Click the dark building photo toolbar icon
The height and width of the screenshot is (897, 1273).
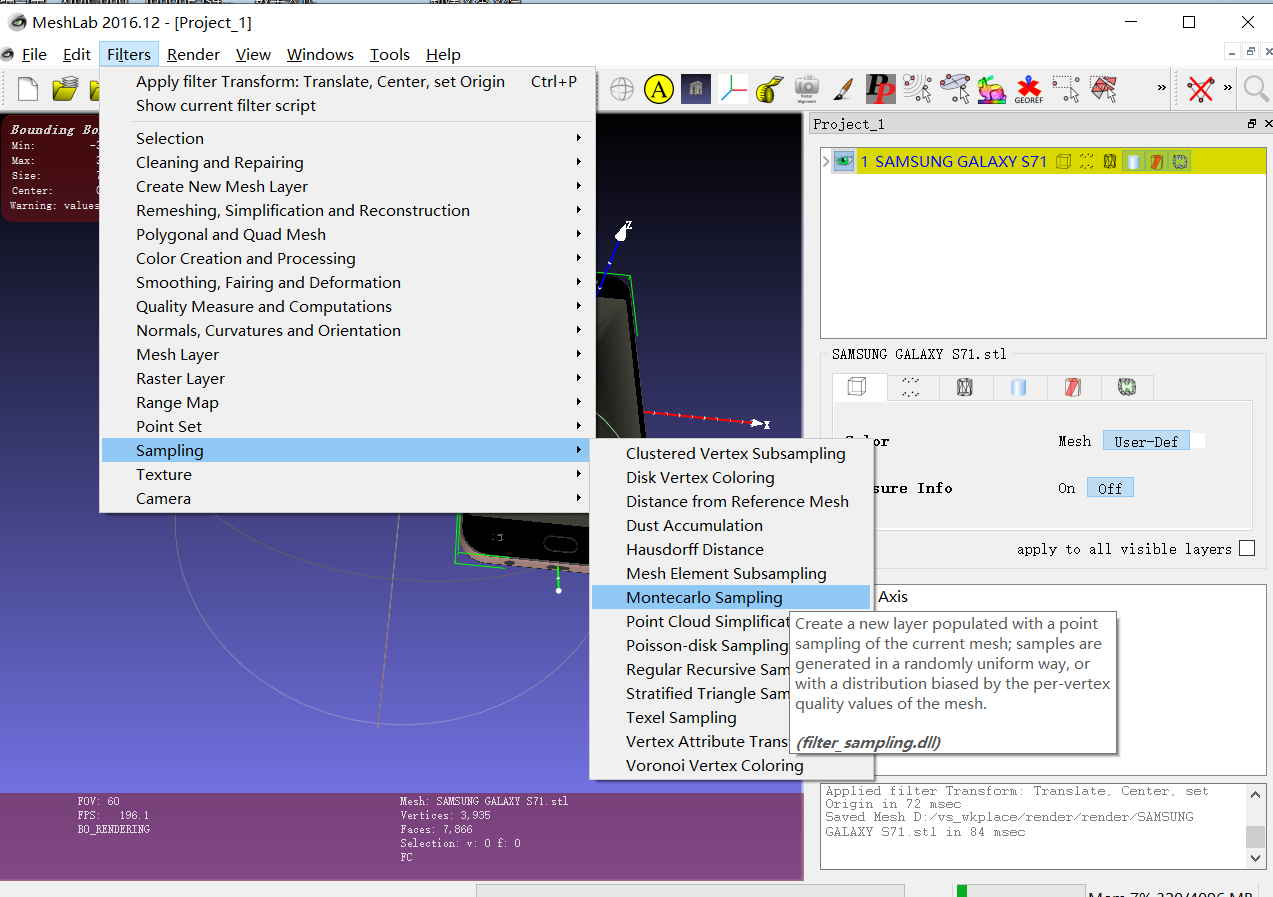tap(696, 89)
